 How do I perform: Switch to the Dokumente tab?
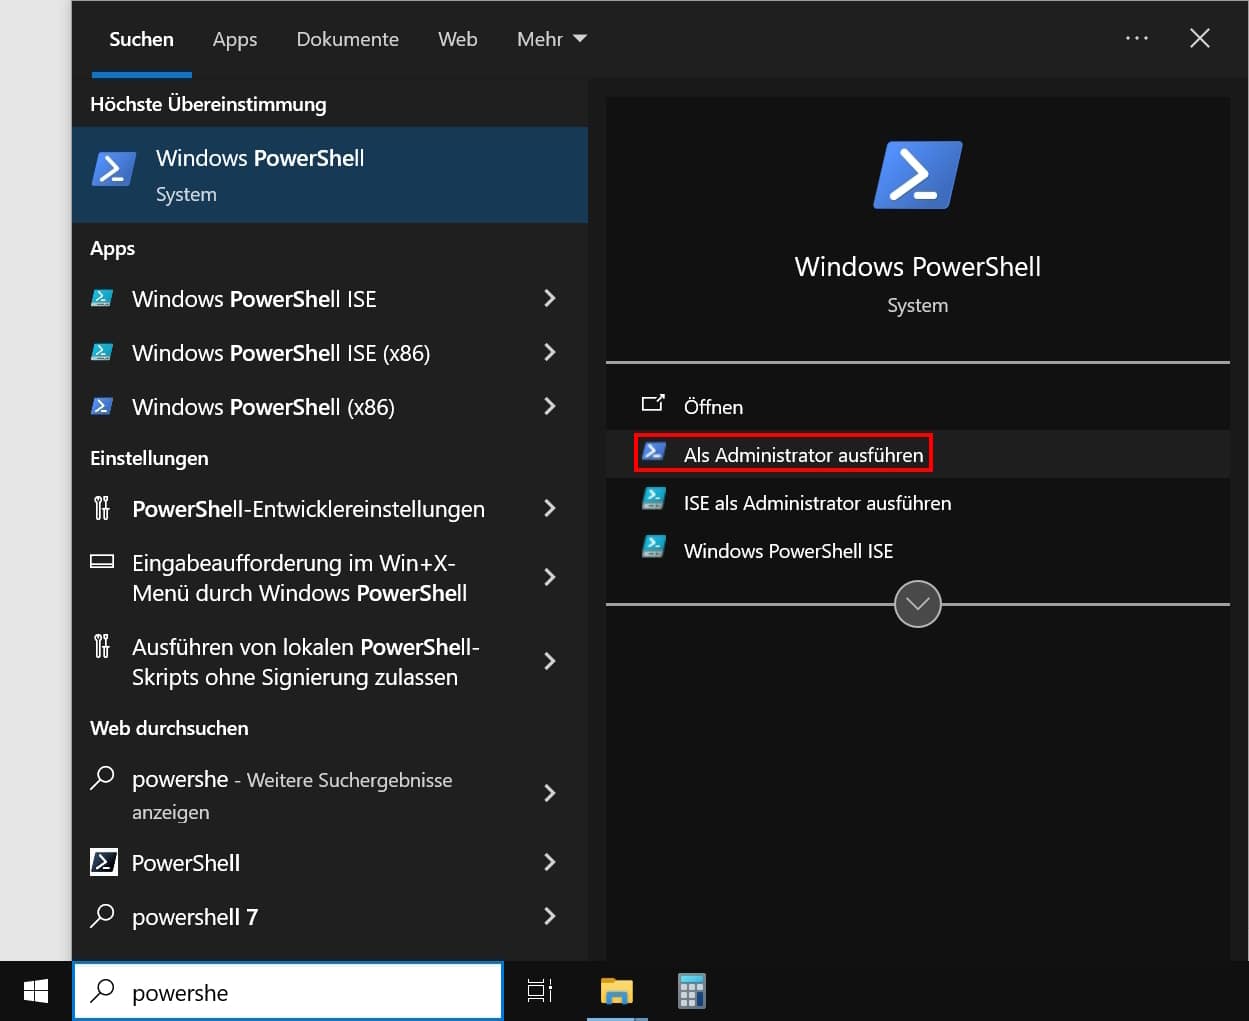[x=347, y=39]
